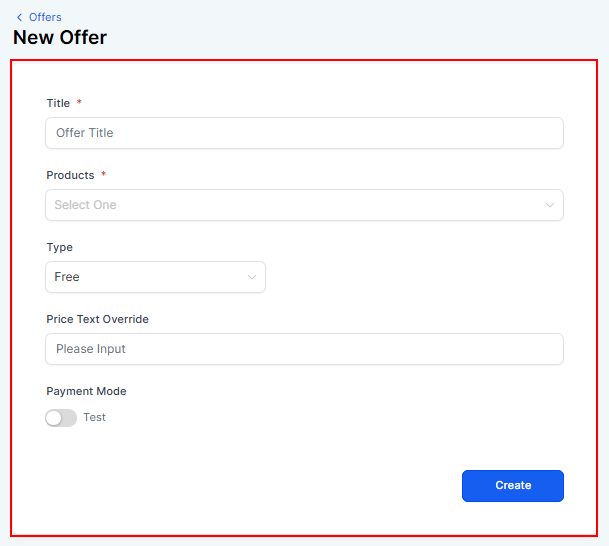609x546 pixels.
Task: Select the 'Free' value shown in Type
Action: (67, 277)
